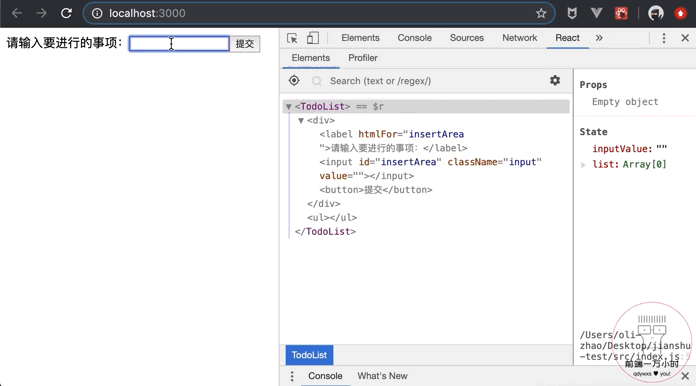696x386 pixels.
Task: Click the red update arrow icon
Action: coord(680,13)
